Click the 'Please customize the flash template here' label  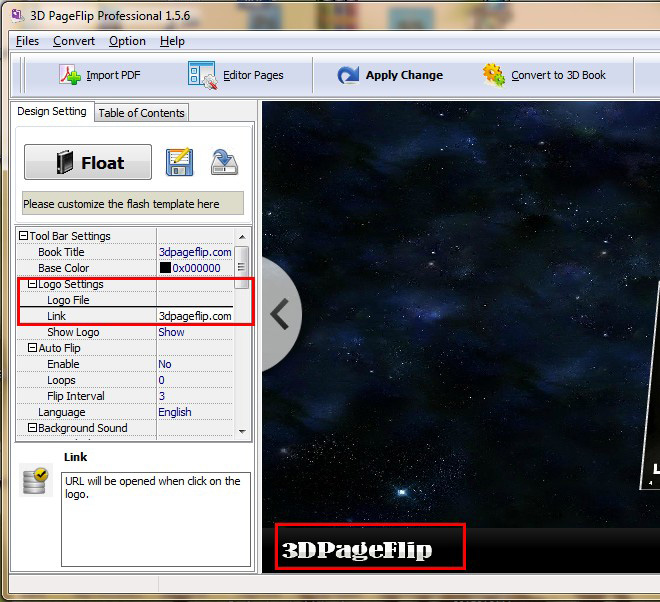click(x=133, y=204)
